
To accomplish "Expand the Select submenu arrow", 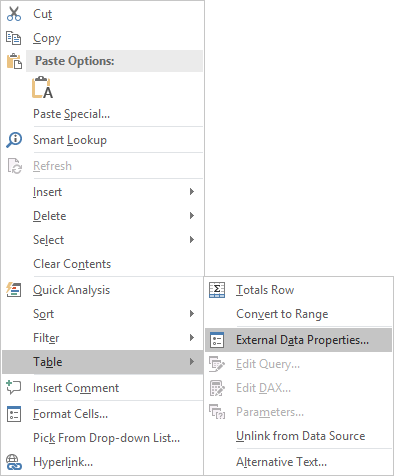I will tap(192, 240).
